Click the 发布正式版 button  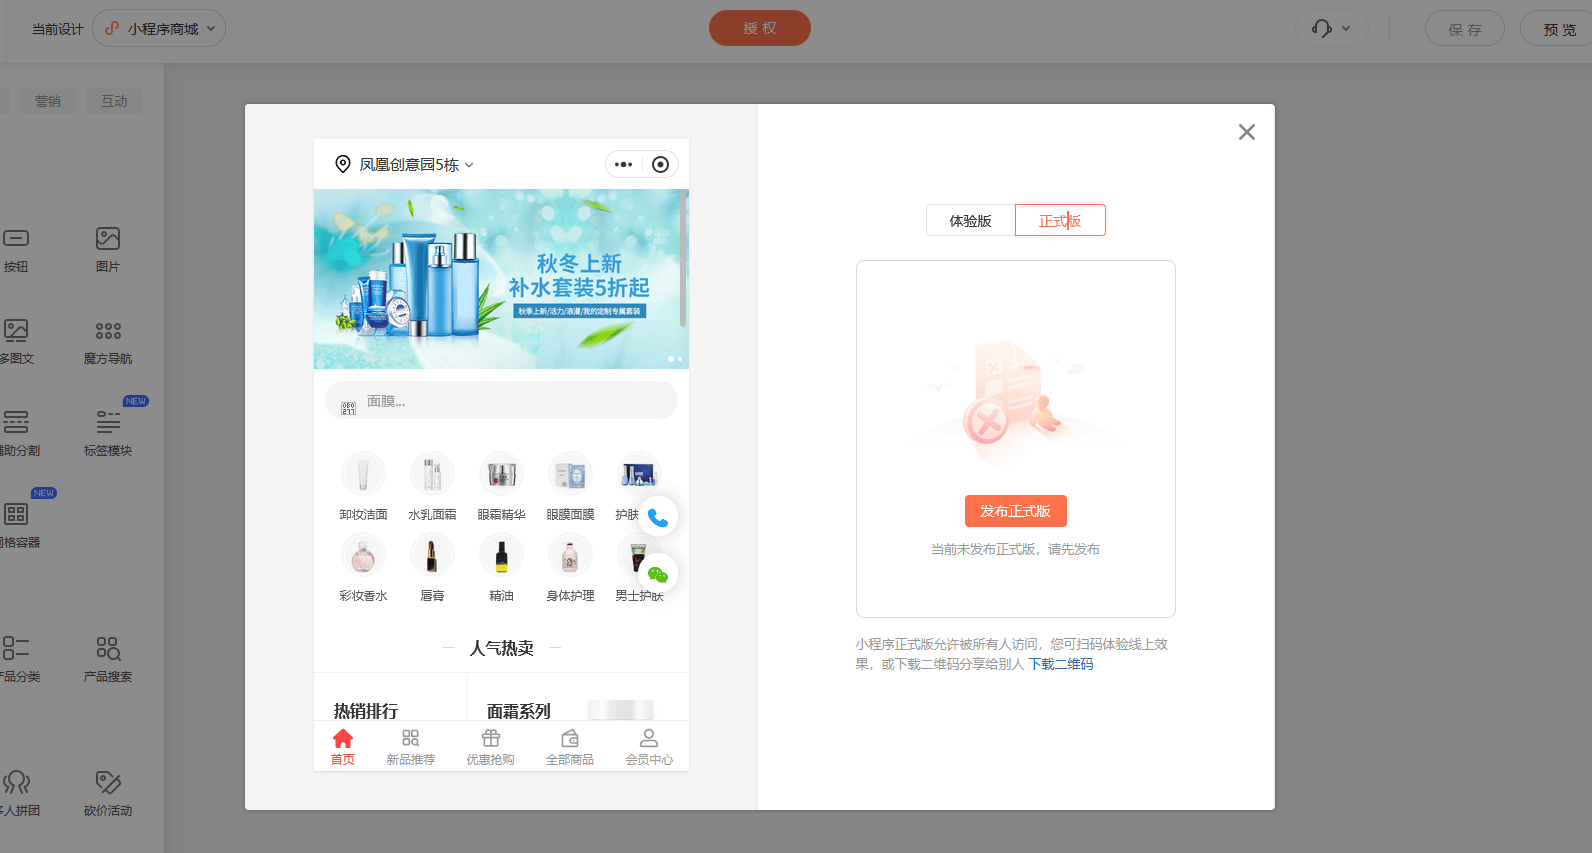tap(1015, 511)
